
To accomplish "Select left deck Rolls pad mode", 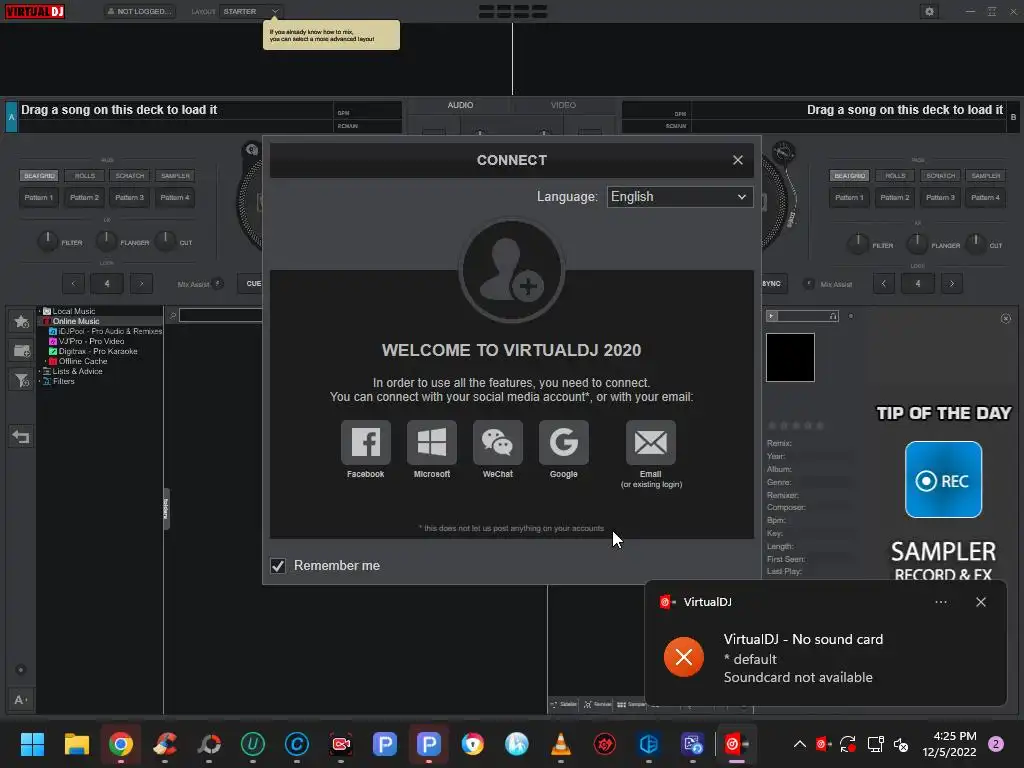I will (85, 176).
